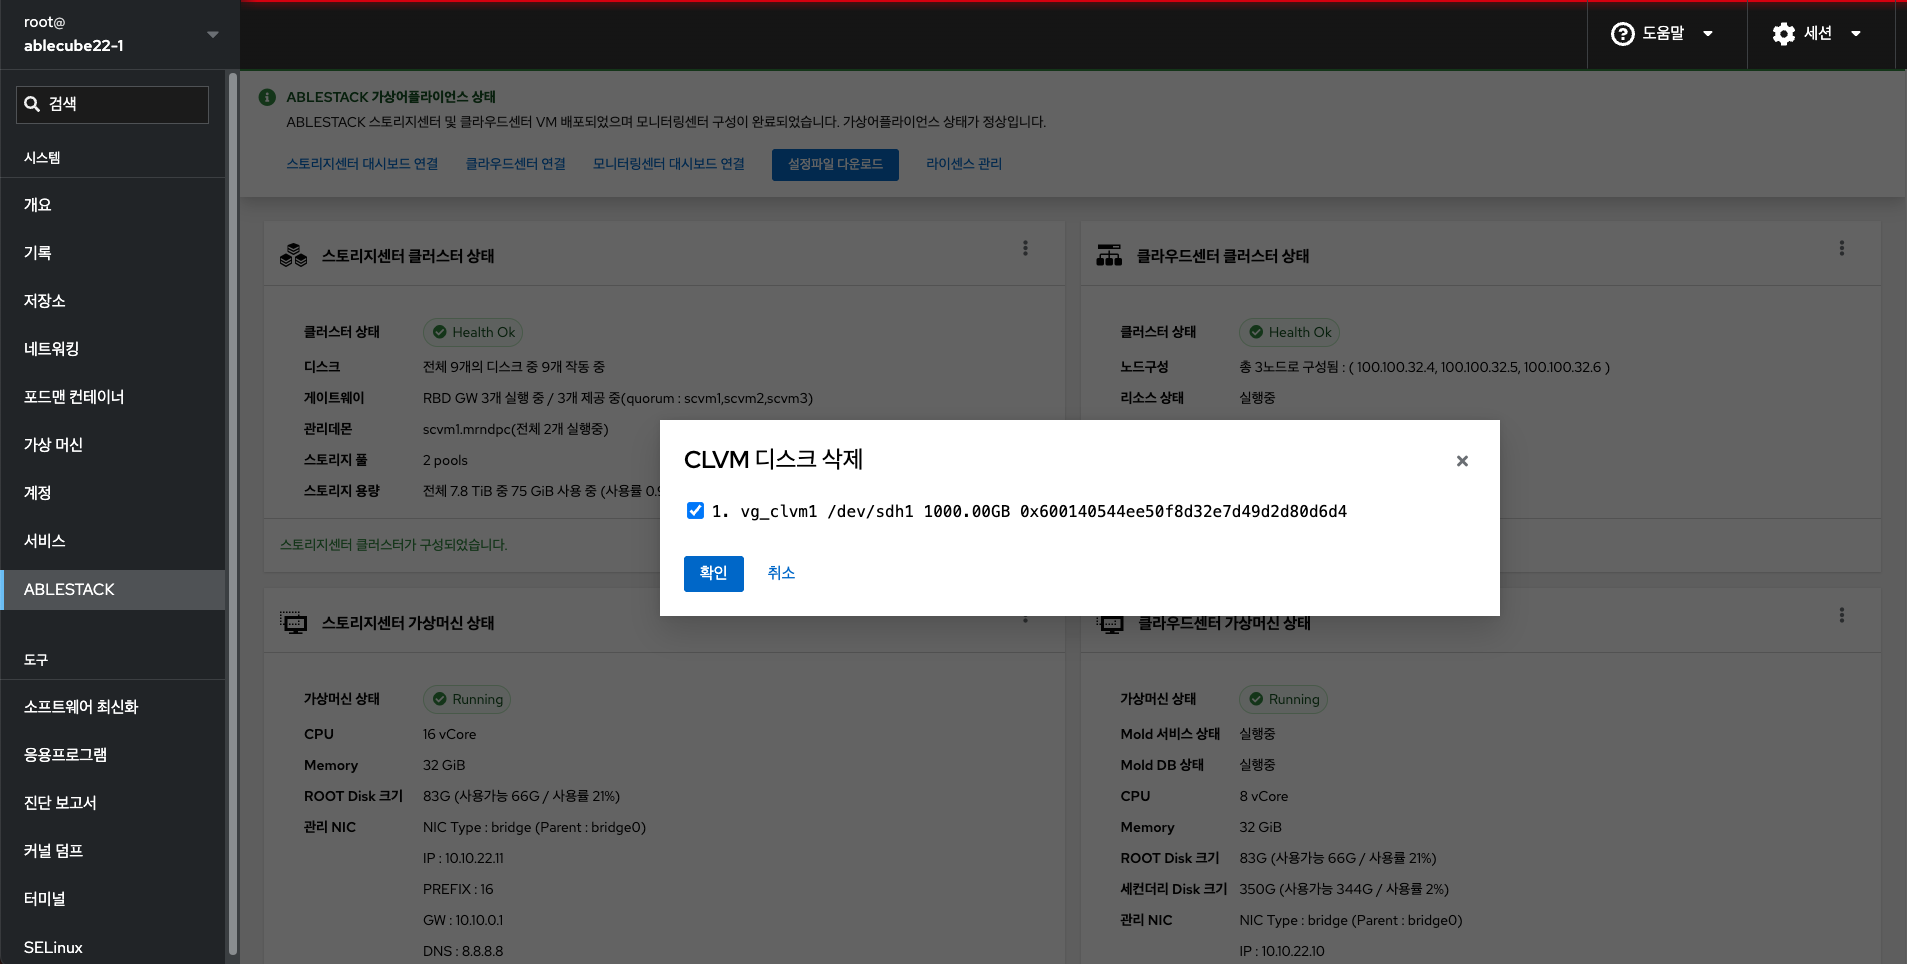
Task: Focus the 검색 search field in sidebar
Action: [112, 104]
